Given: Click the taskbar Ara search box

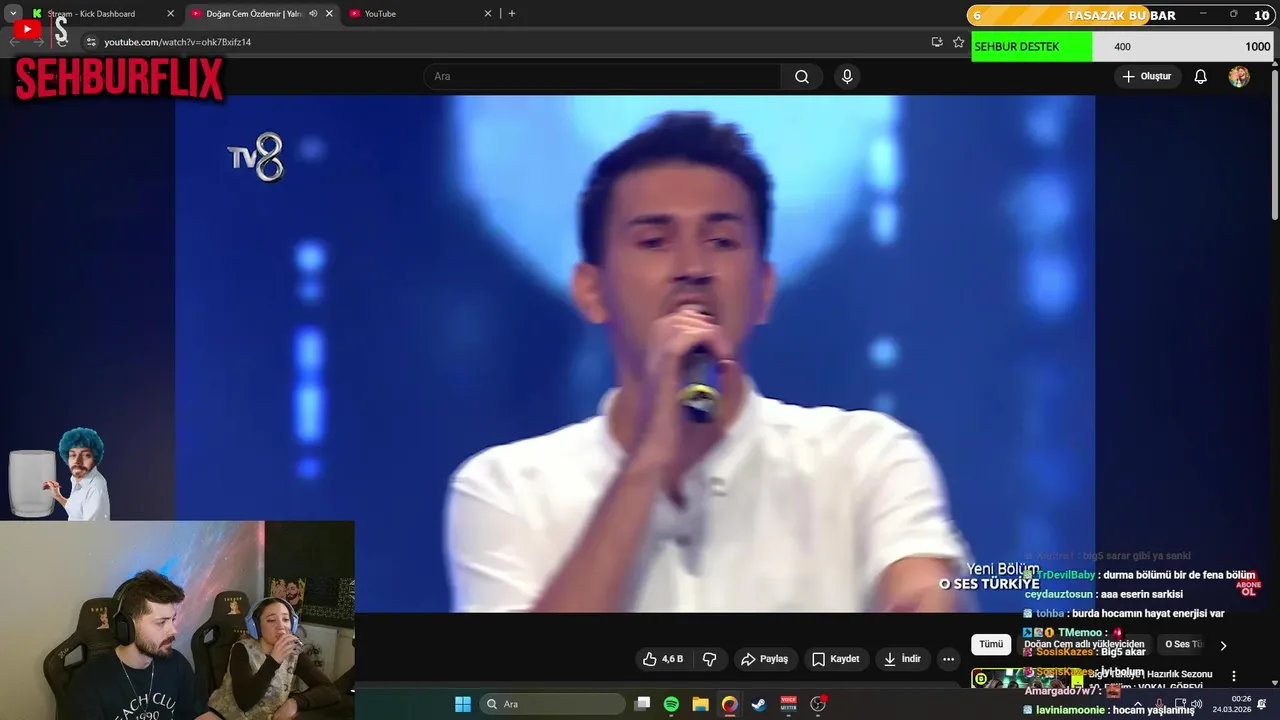Looking at the screenshot, I should pyautogui.click(x=551, y=704).
